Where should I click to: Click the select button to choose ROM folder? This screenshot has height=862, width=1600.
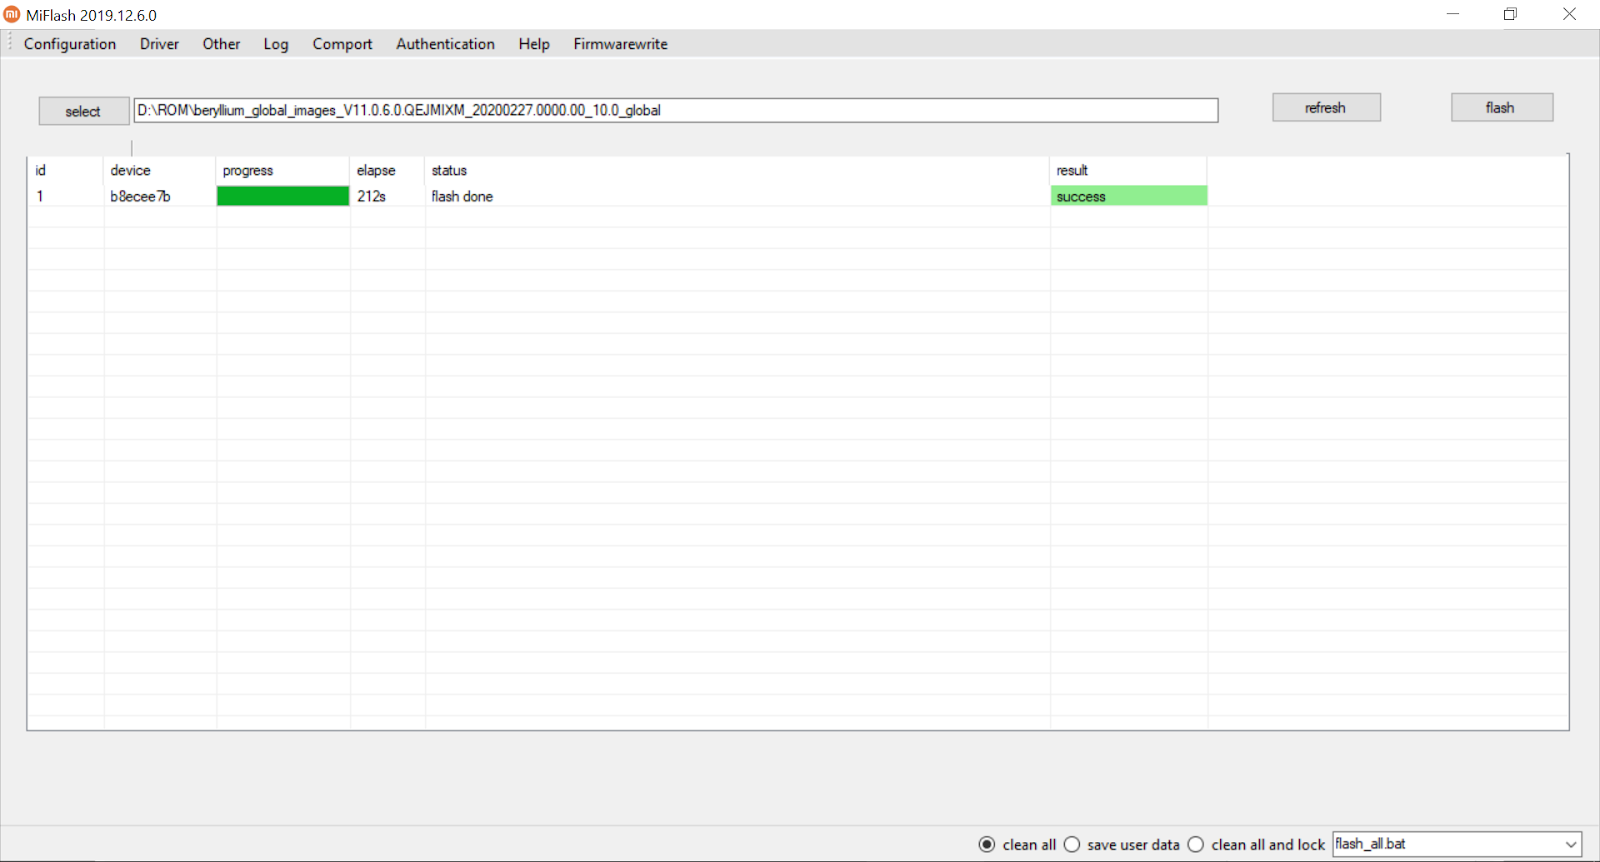point(84,111)
